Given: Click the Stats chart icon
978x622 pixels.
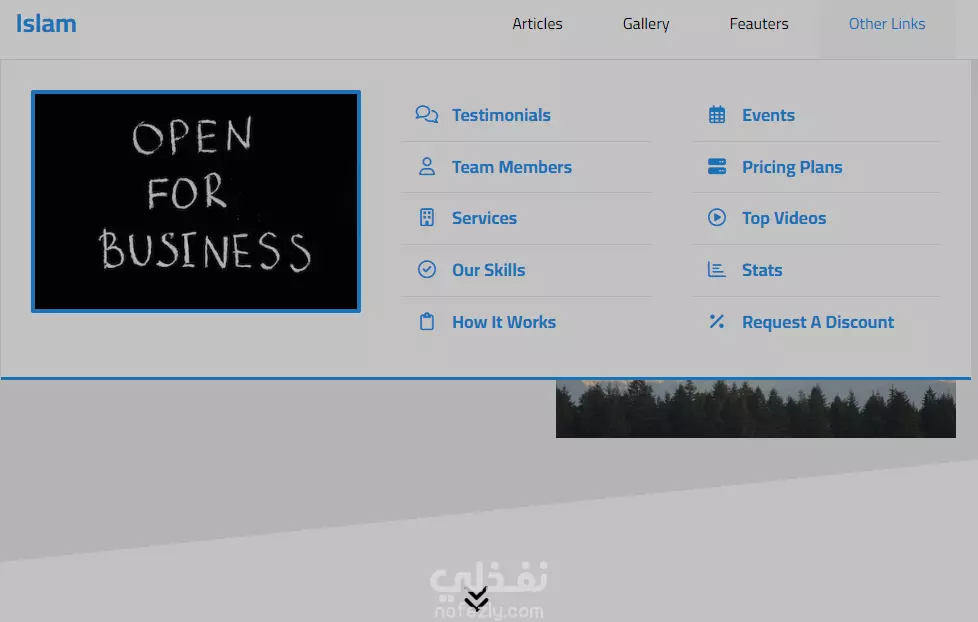Looking at the screenshot, I should tap(717, 270).
